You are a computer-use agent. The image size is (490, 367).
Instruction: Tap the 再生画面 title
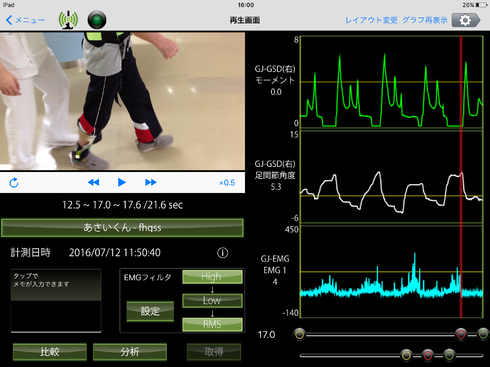[245, 20]
